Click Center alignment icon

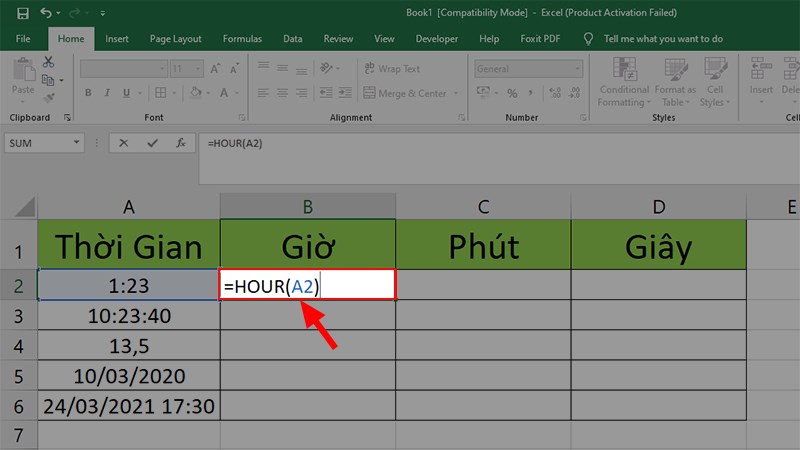282,93
